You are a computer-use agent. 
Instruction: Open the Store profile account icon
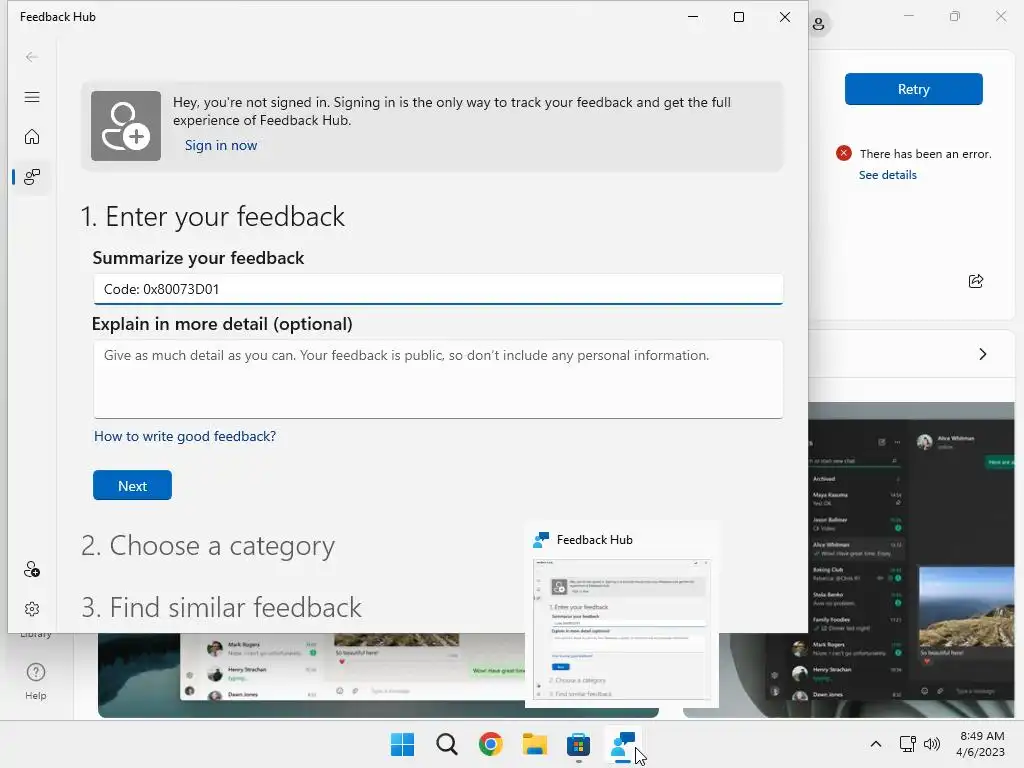pos(818,25)
